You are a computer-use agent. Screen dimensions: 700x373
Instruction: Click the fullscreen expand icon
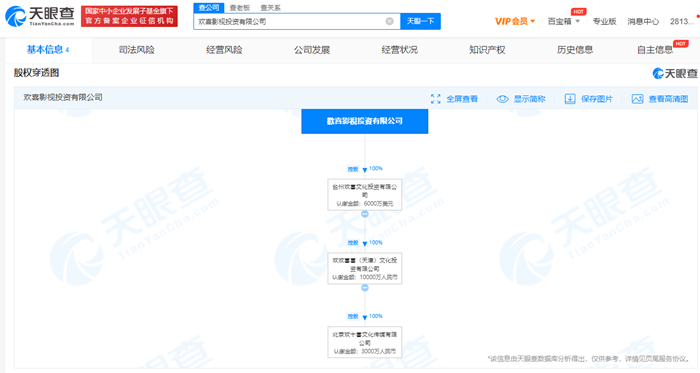[436, 99]
